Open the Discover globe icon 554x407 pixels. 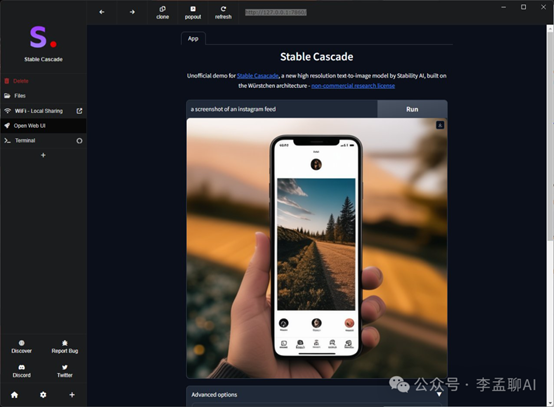[22, 343]
